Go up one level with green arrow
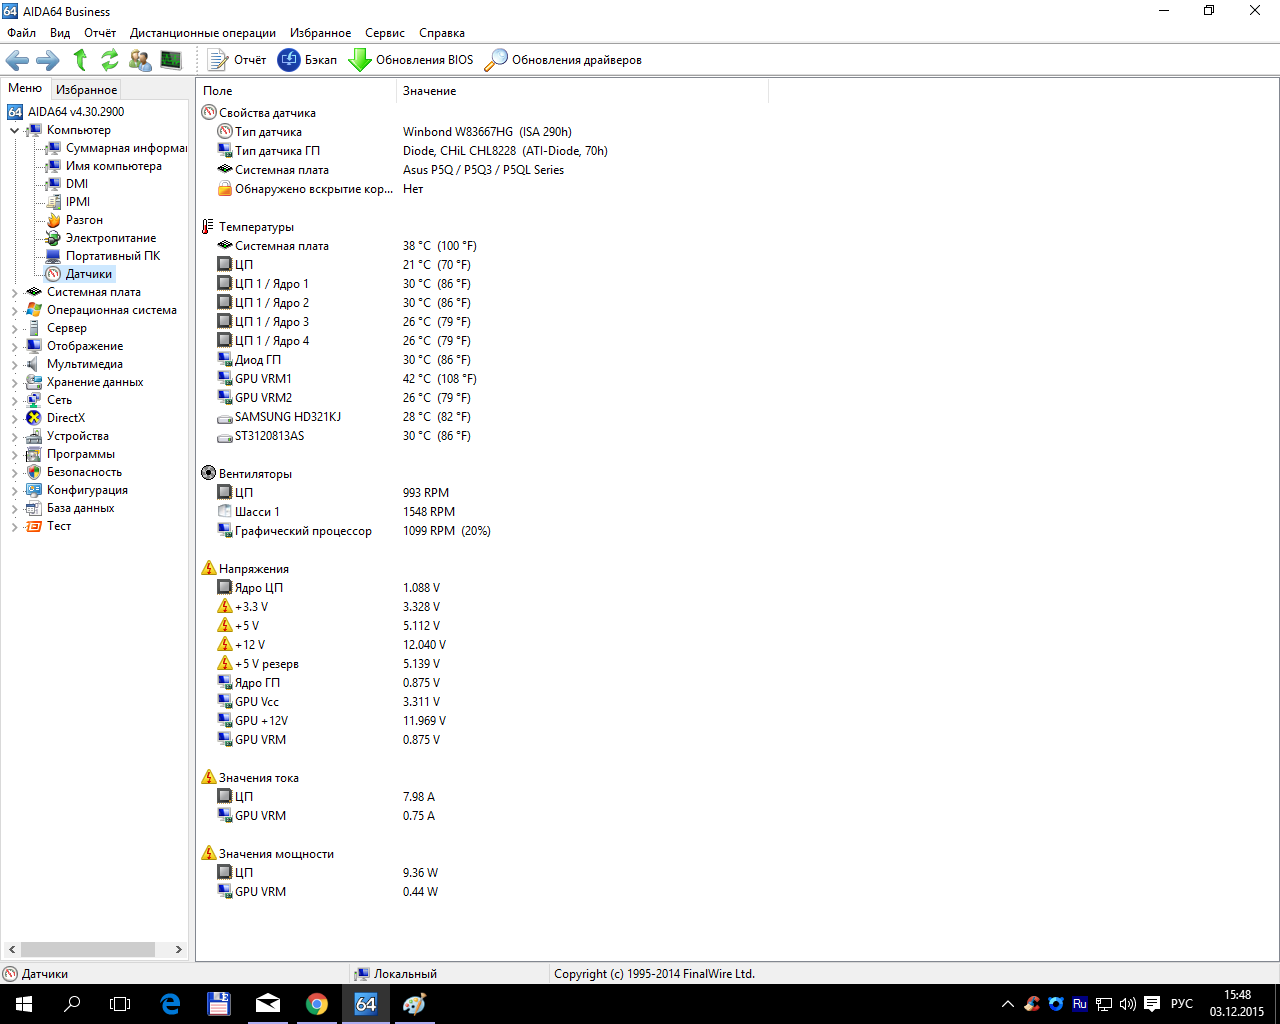 point(80,60)
